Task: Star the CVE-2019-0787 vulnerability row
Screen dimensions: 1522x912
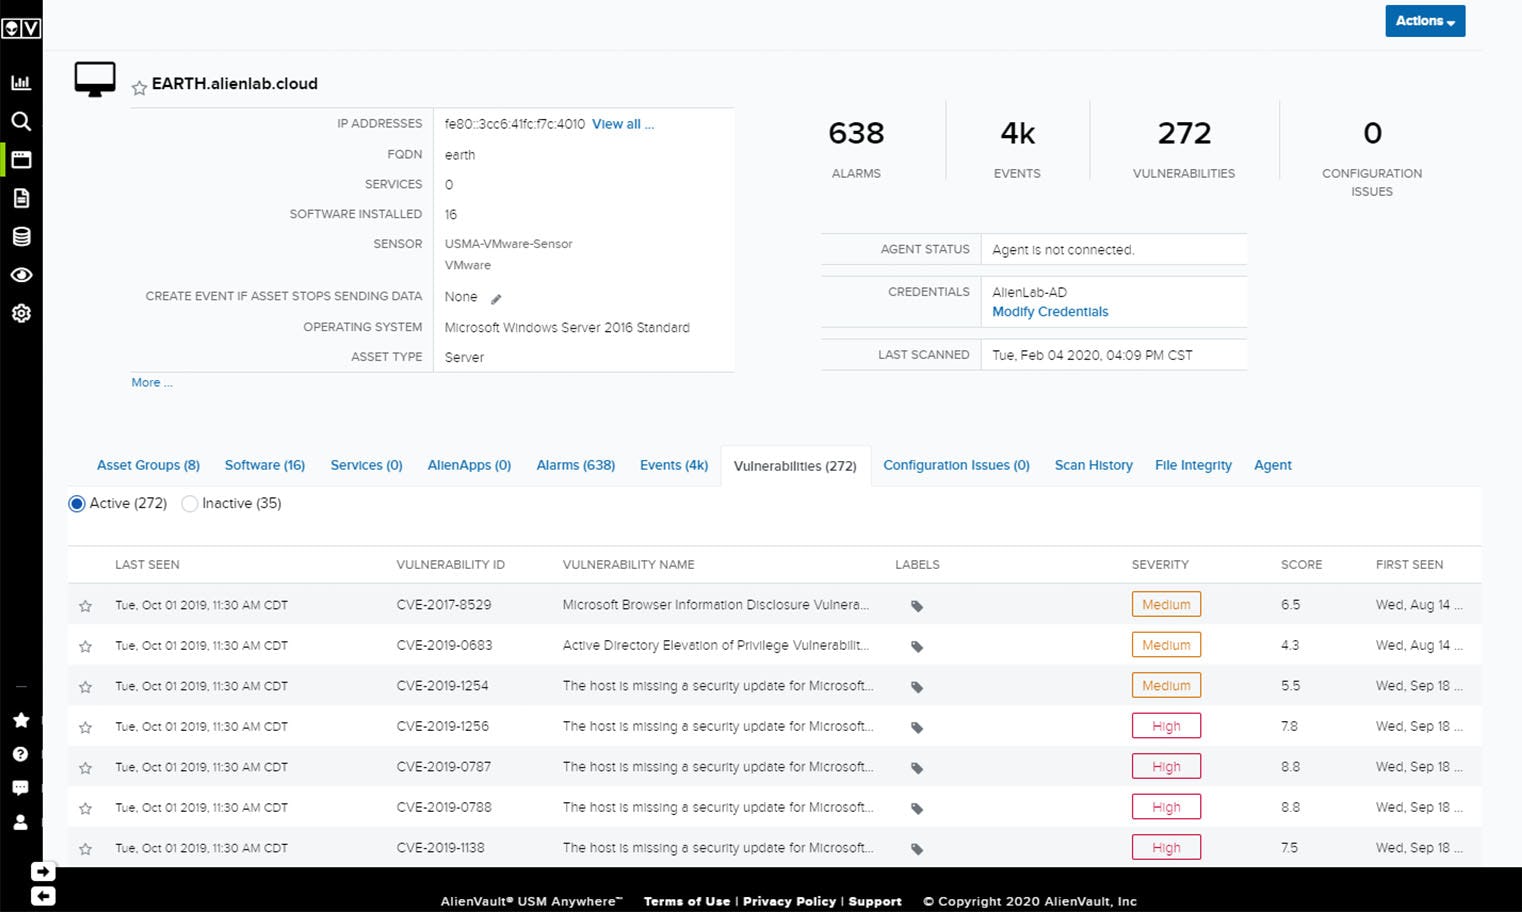Action: 86,768
